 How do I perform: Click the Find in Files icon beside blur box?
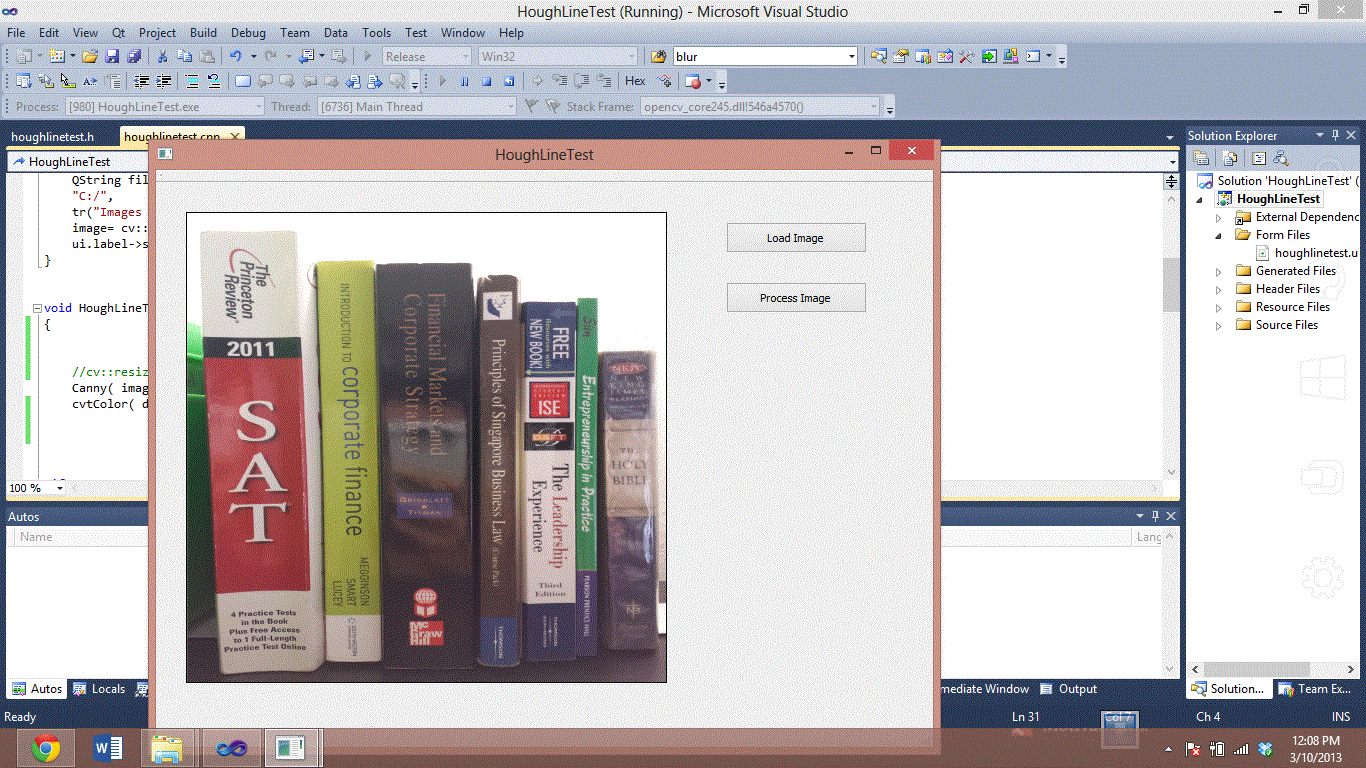click(659, 57)
